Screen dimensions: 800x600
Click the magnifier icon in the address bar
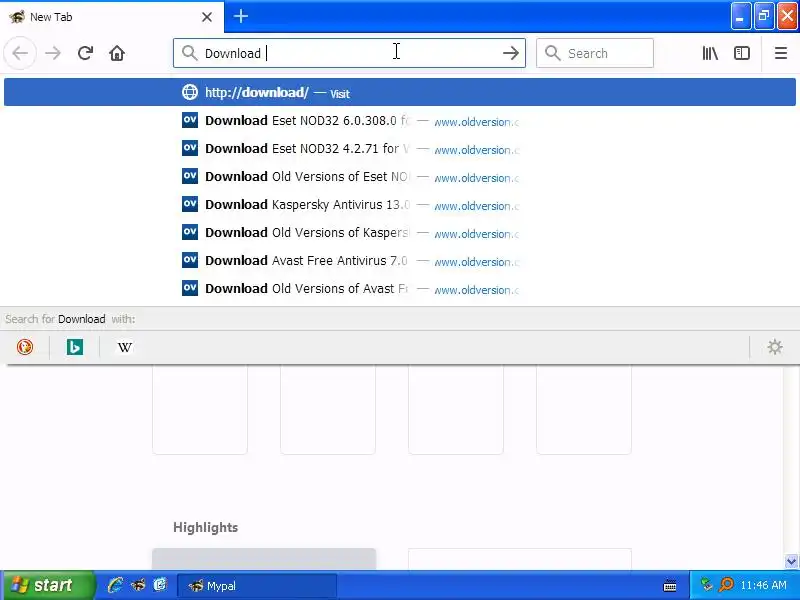[189, 53]
